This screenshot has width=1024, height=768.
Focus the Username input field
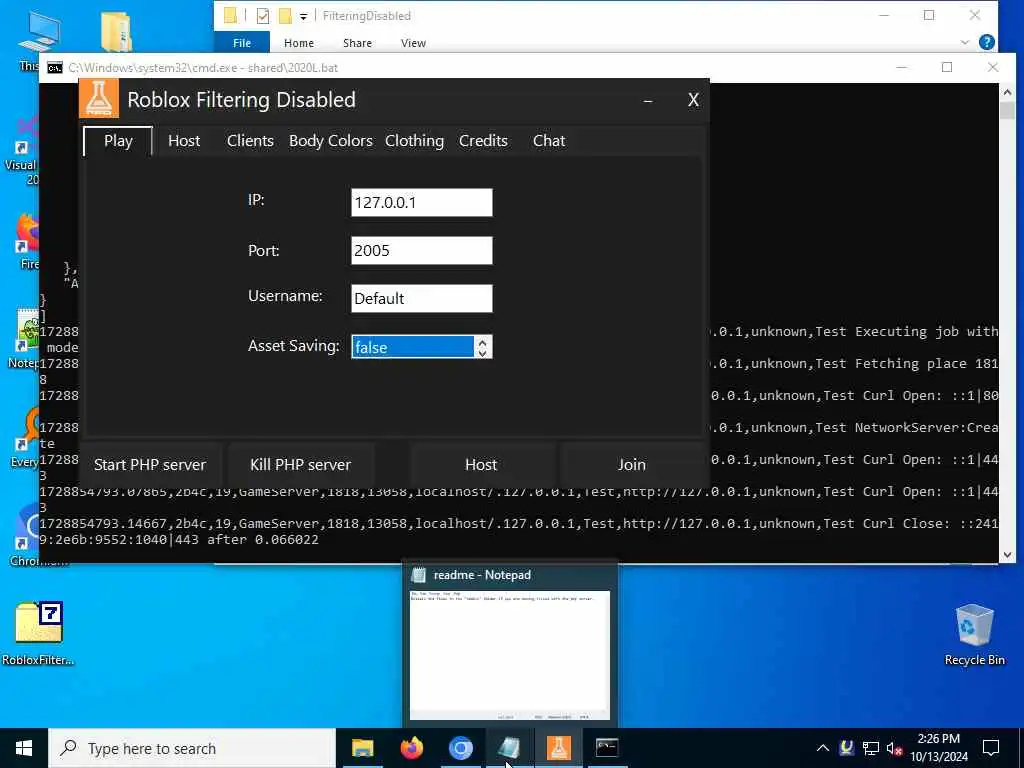click(422, 298)
